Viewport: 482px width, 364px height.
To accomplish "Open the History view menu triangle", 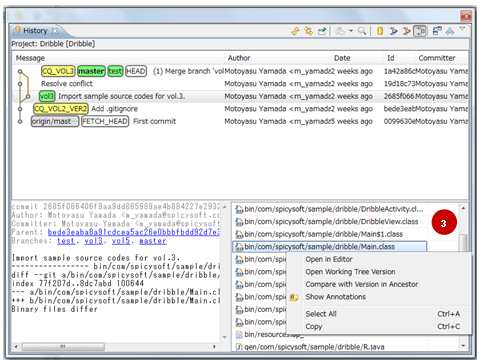I will click(462, 29).
